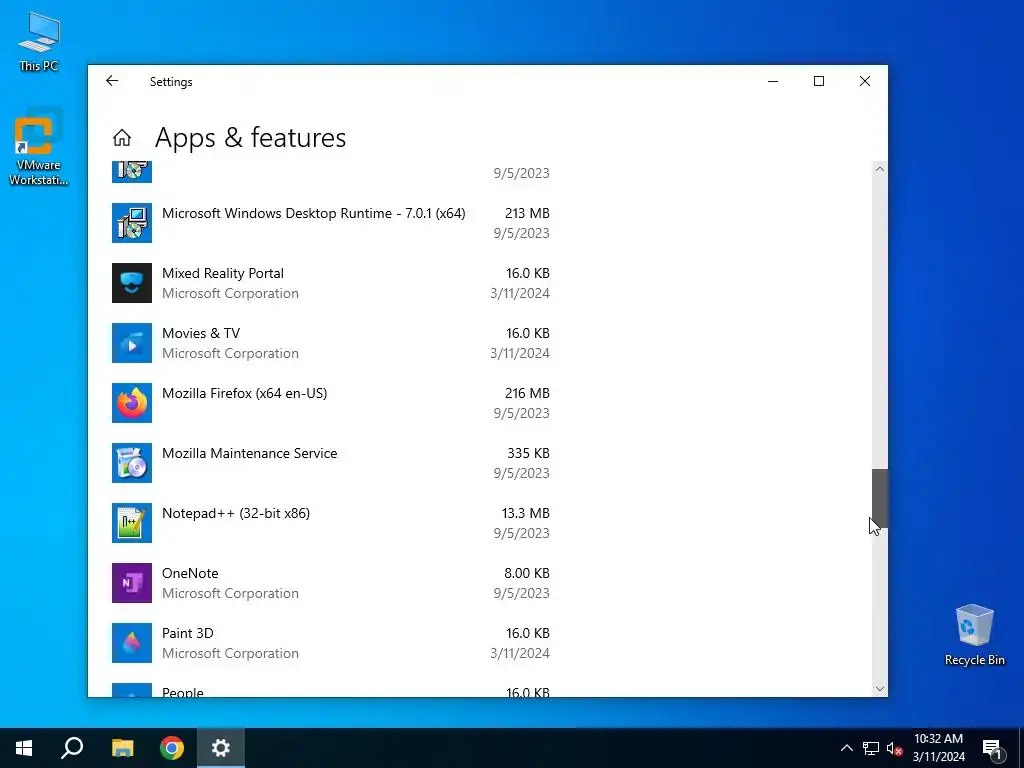Viewport: 1024px width, 768px height.
Task: Click the 213 MB size value
Action: point(527,213)
